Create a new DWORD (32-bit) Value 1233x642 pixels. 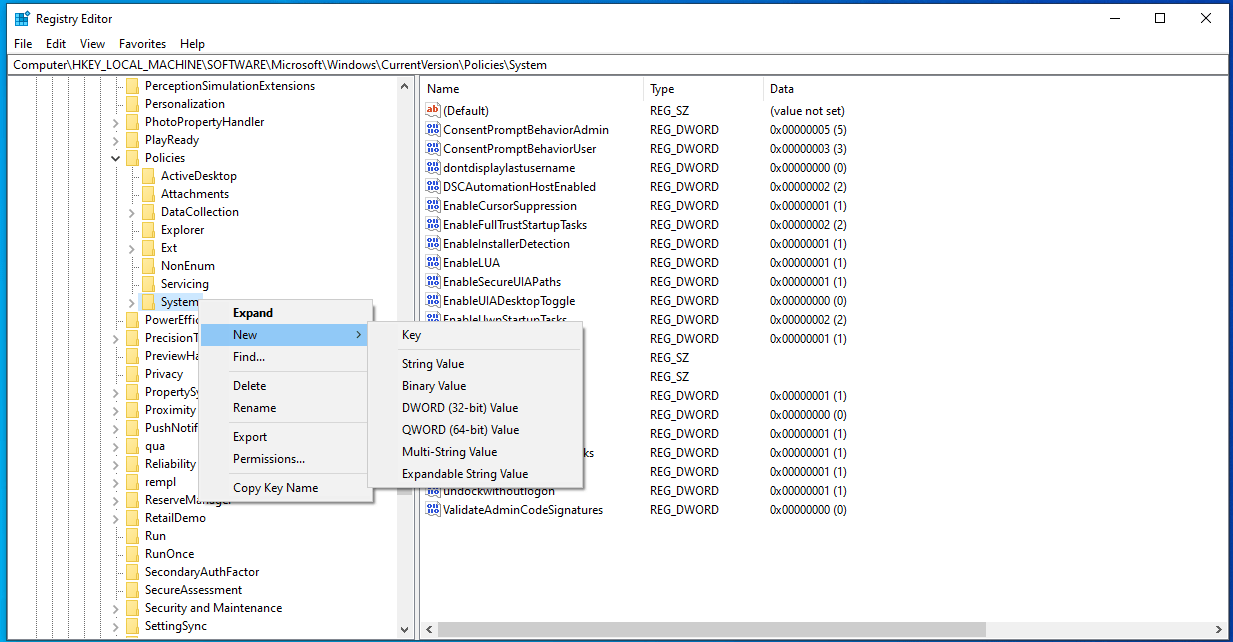pyautogui.click(x=475, y=408)
